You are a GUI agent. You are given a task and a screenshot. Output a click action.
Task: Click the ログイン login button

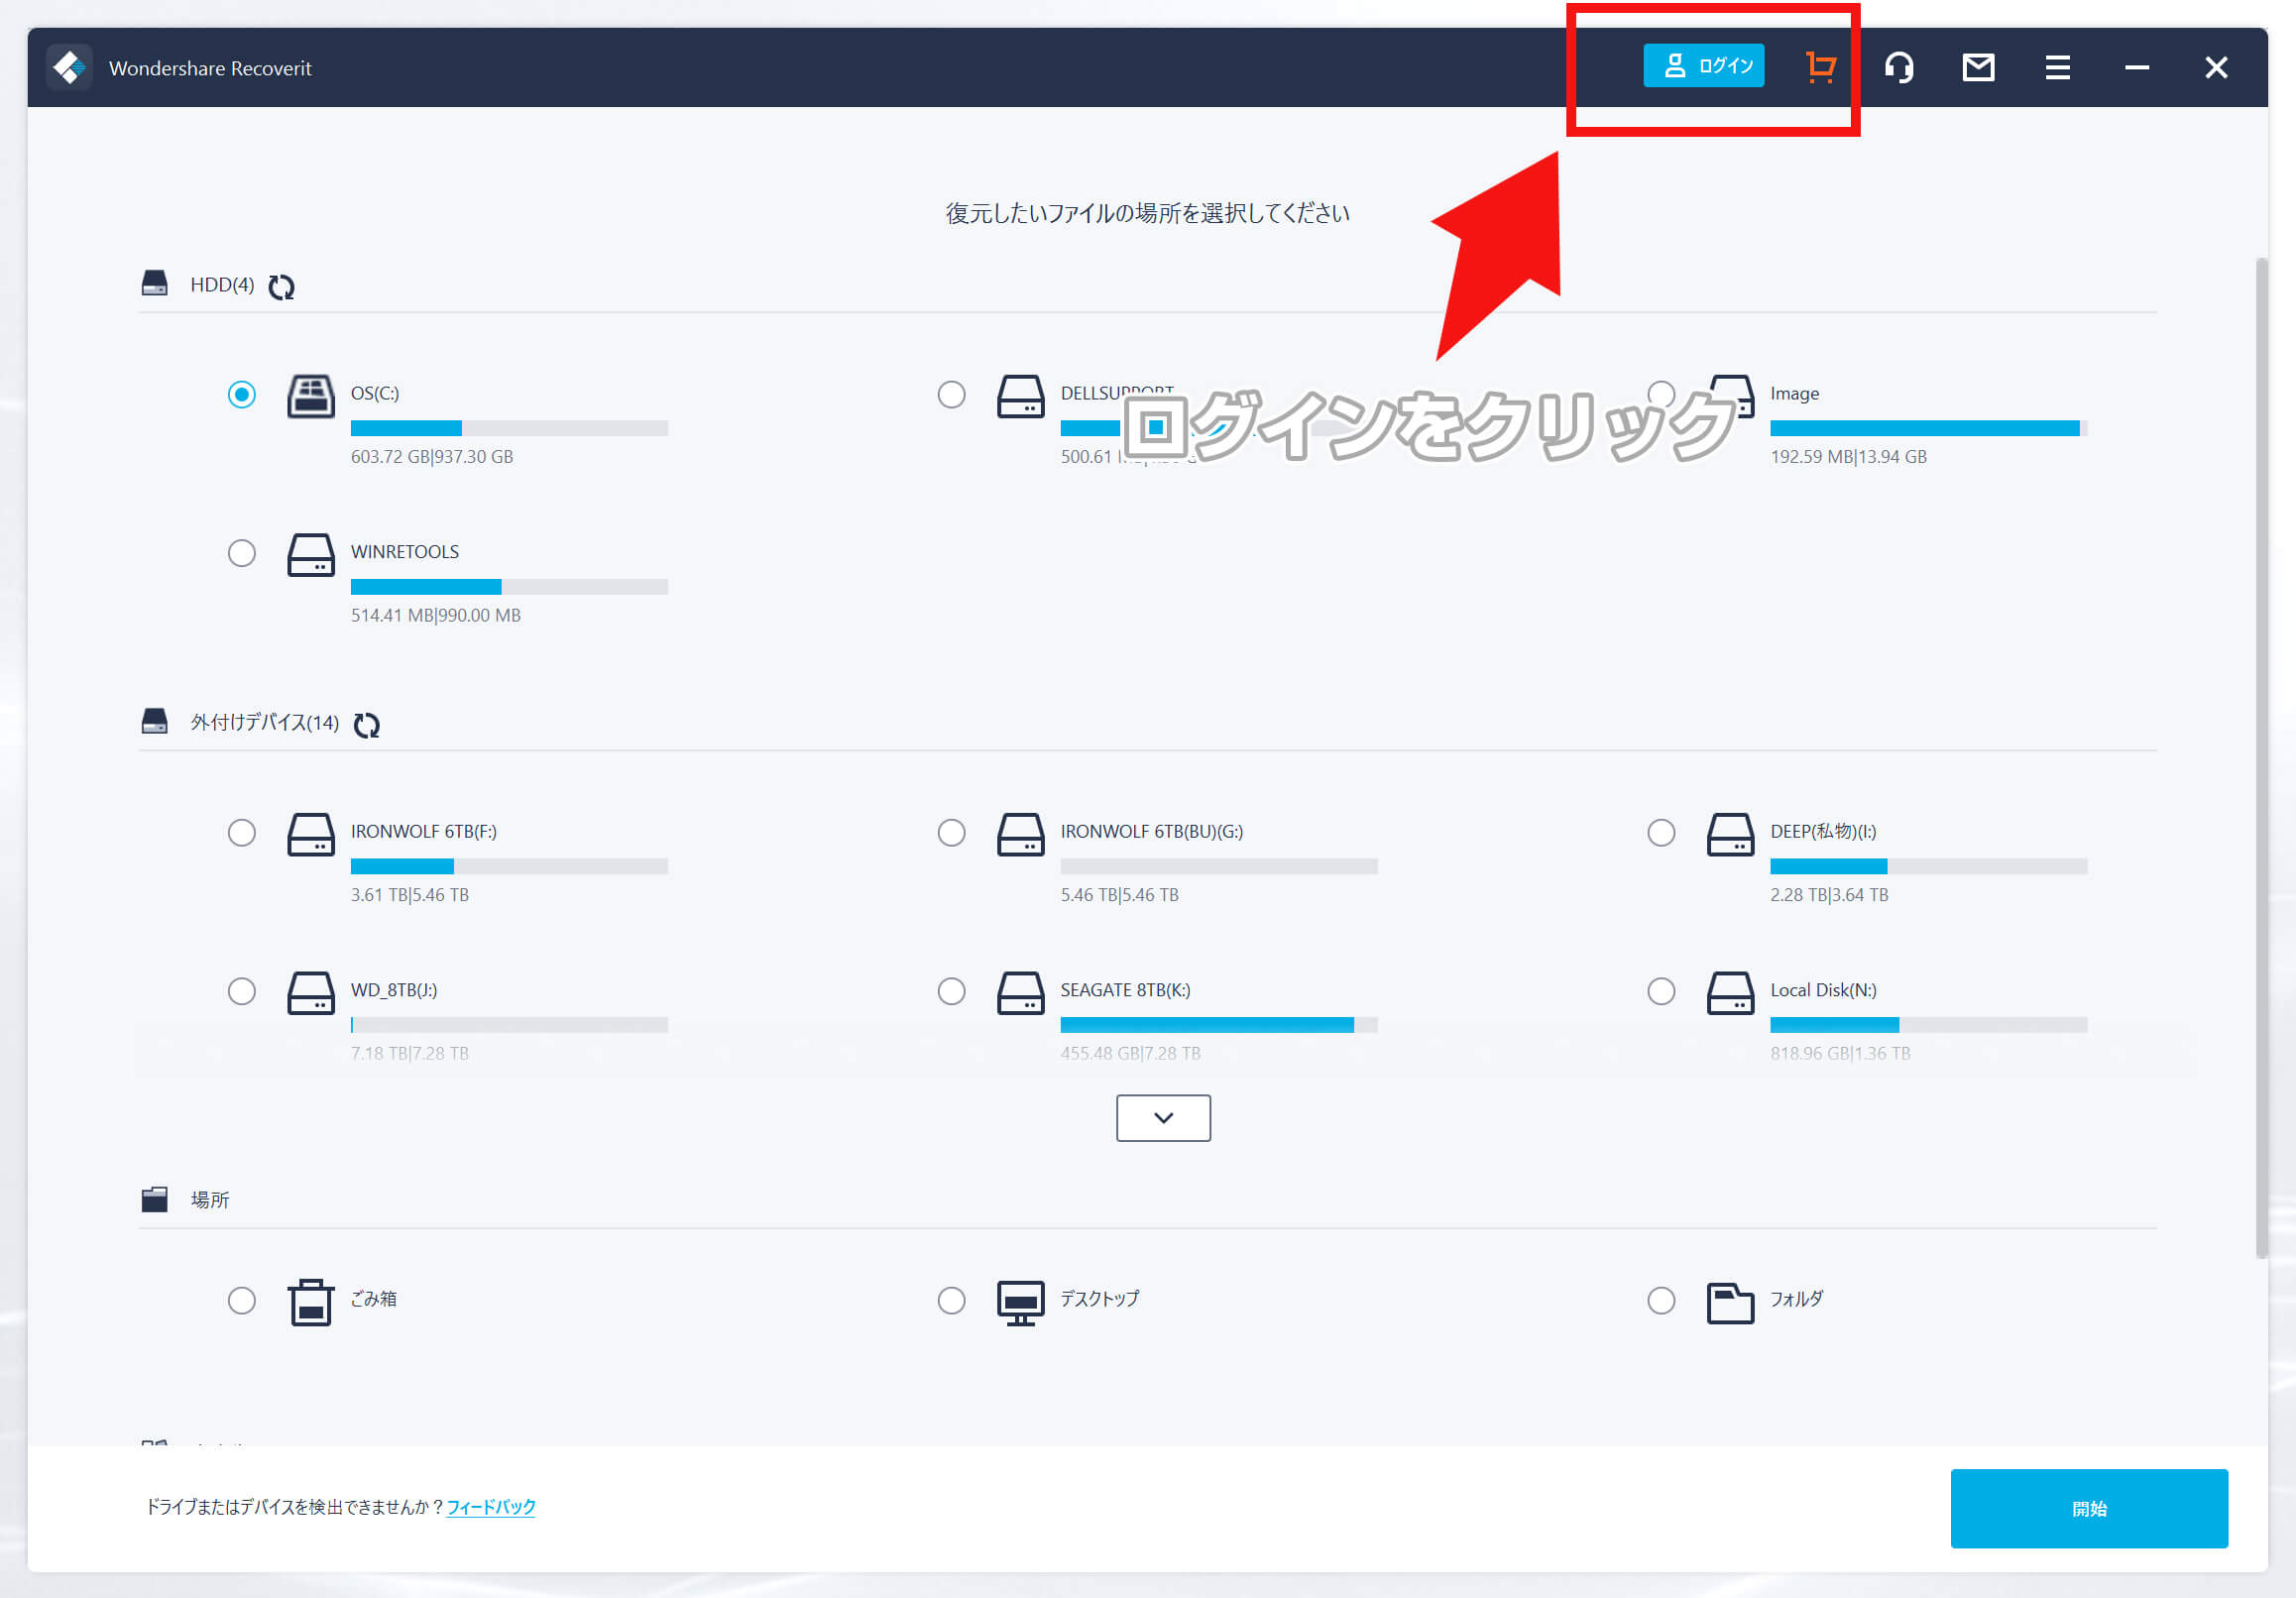pyautogui.click(x=1703, y=66)
